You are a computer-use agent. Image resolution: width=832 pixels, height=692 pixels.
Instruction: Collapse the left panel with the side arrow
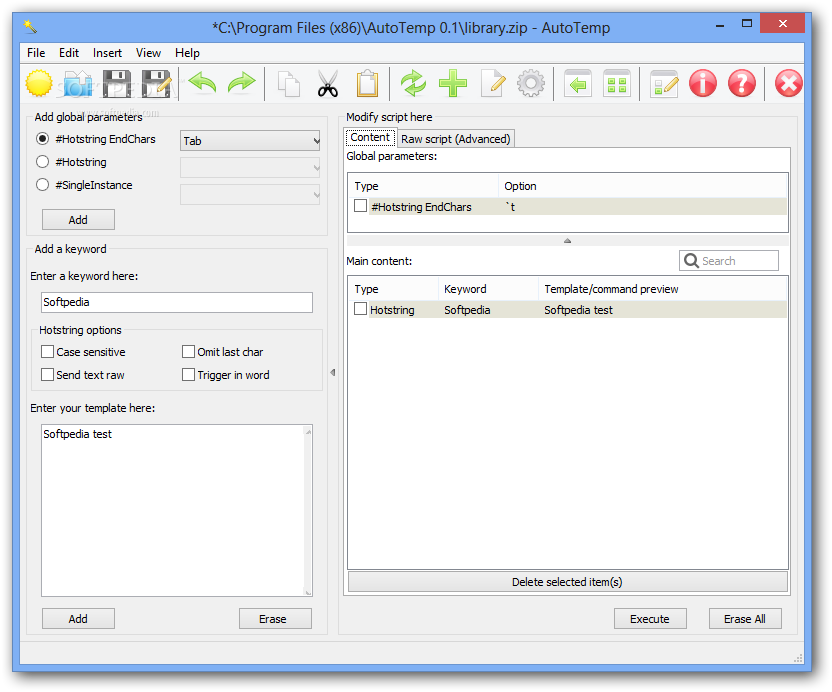tap(333, 372)
